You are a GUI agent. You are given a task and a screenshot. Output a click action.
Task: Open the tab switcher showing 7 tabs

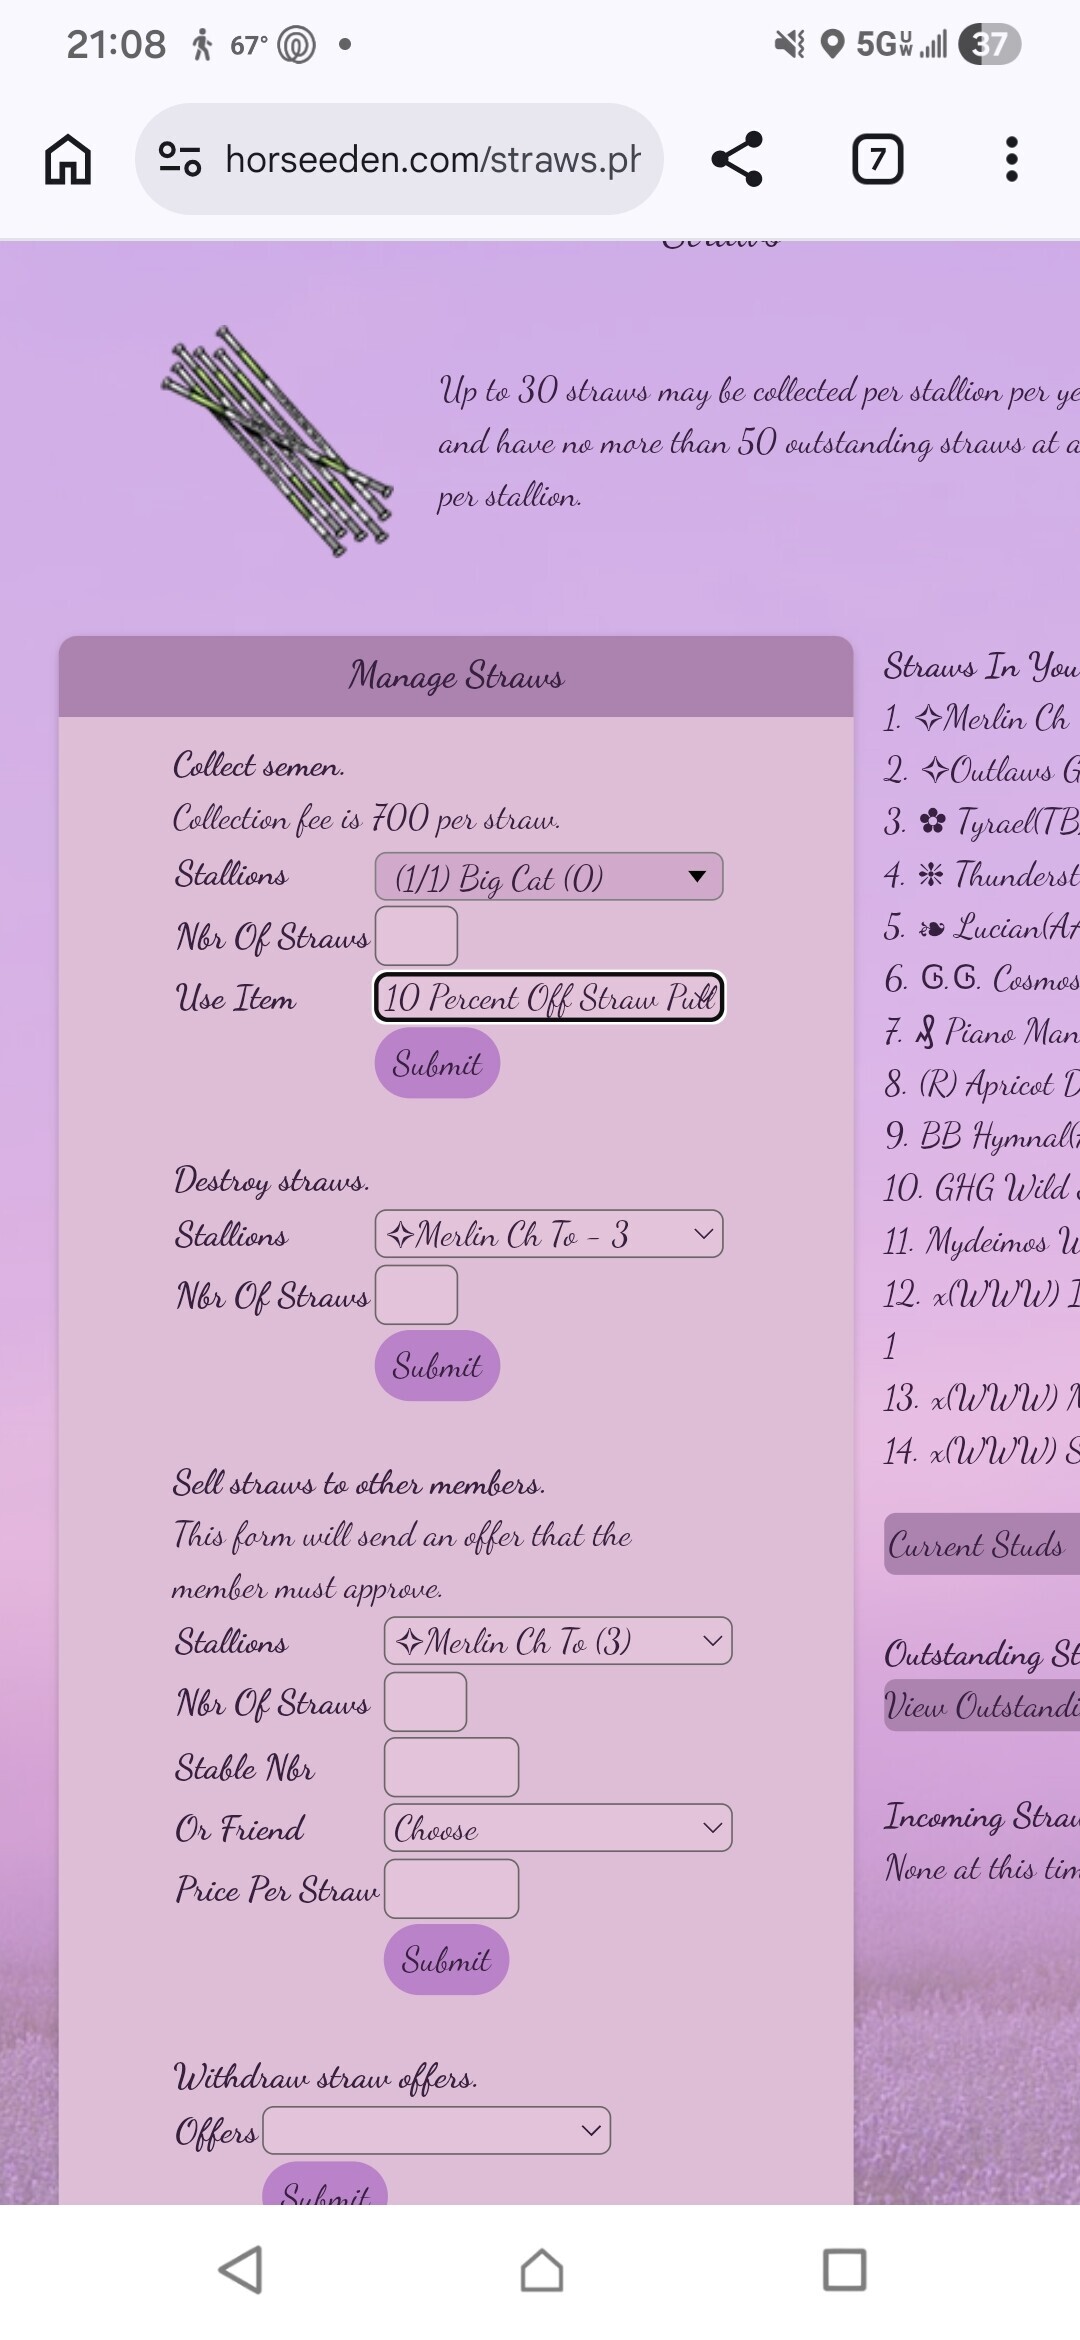tap(877, 159)
